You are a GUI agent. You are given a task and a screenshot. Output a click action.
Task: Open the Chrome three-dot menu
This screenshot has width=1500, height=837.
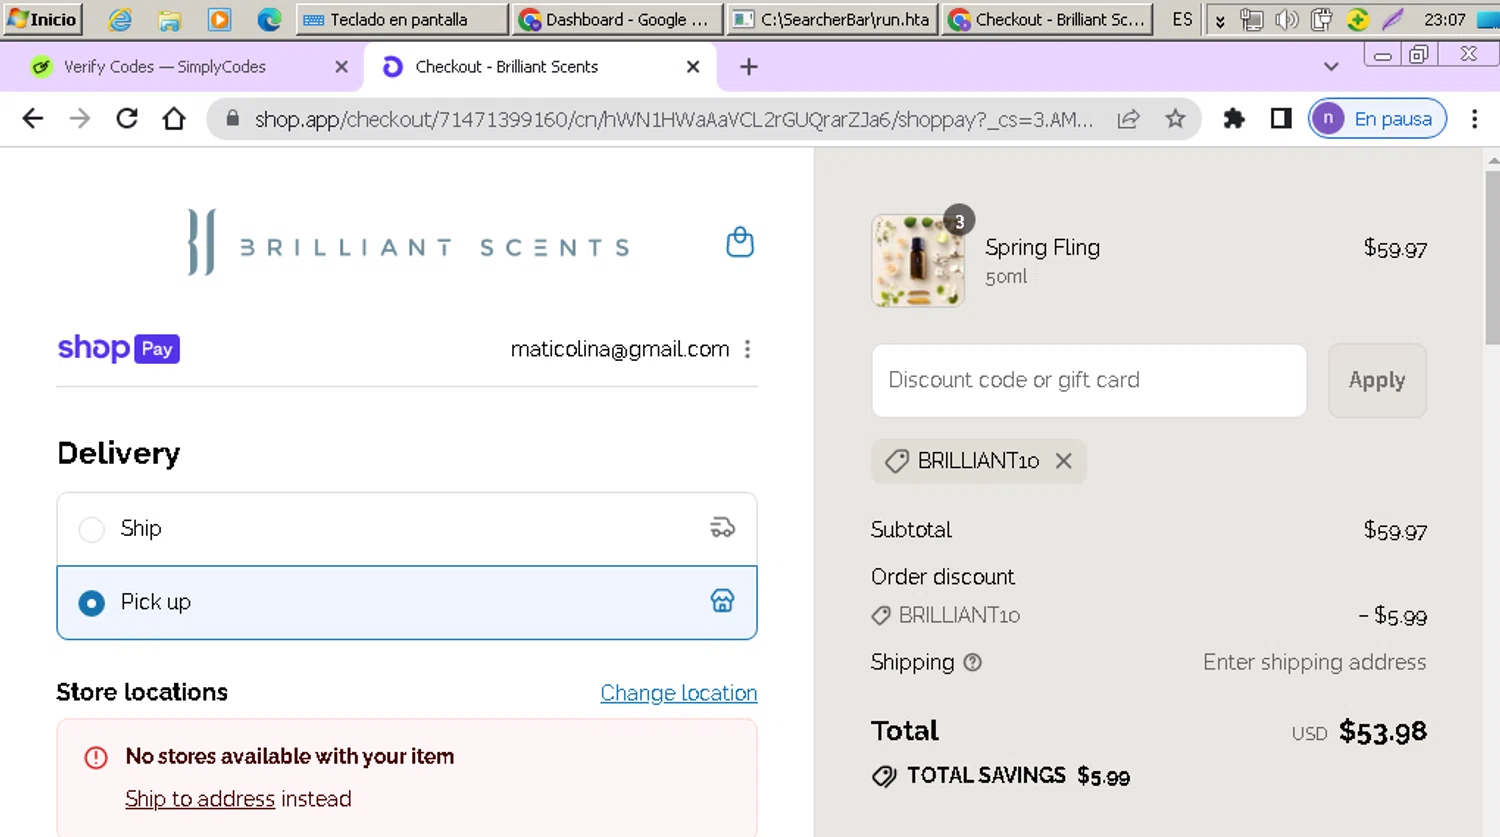pos(1475,119)
